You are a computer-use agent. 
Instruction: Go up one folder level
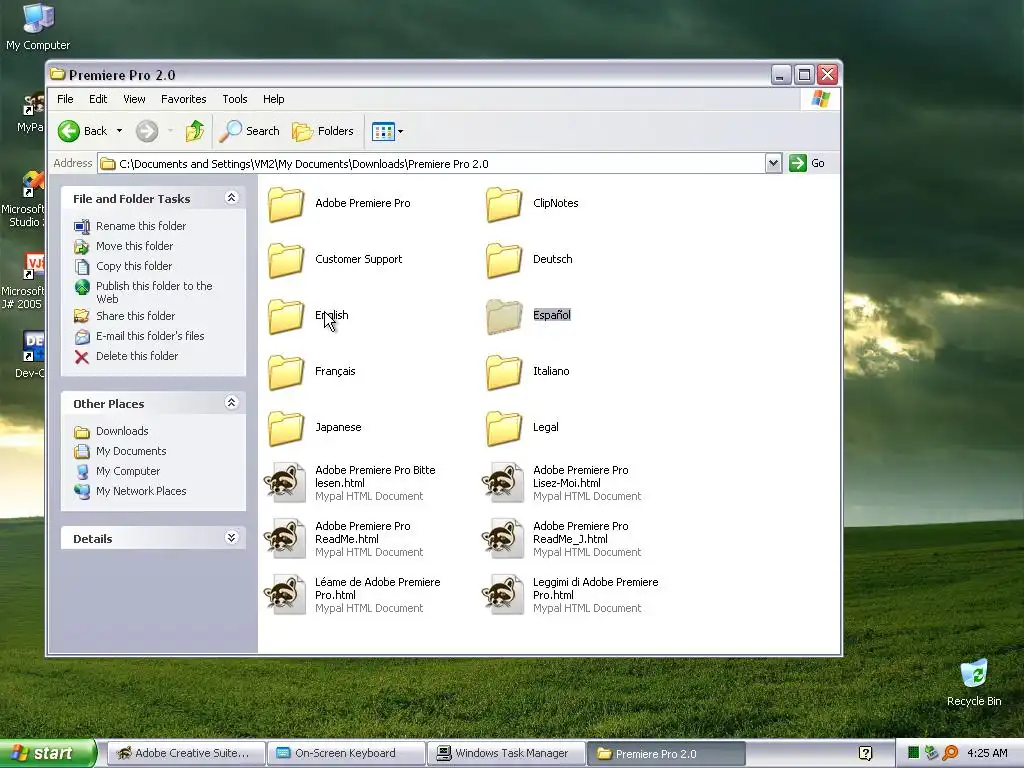coord(195,131)
